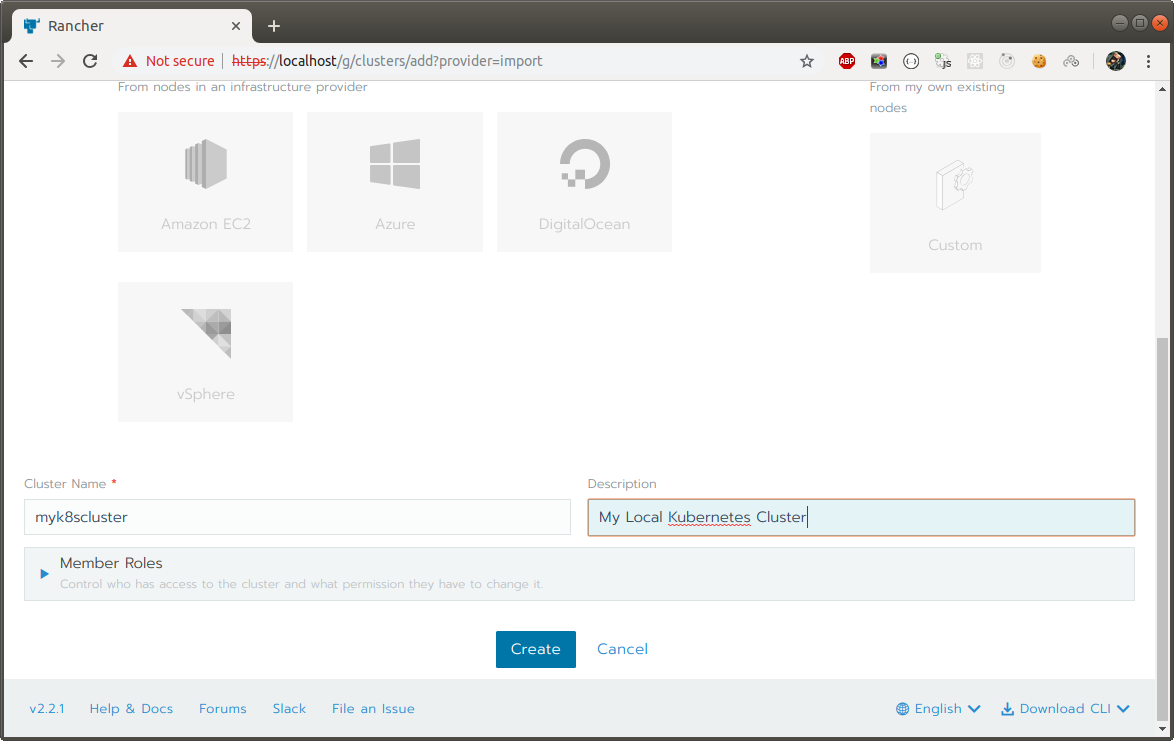1174x741 pixels.
Task: Open the Slack link
Action: [x=289, y=709]
